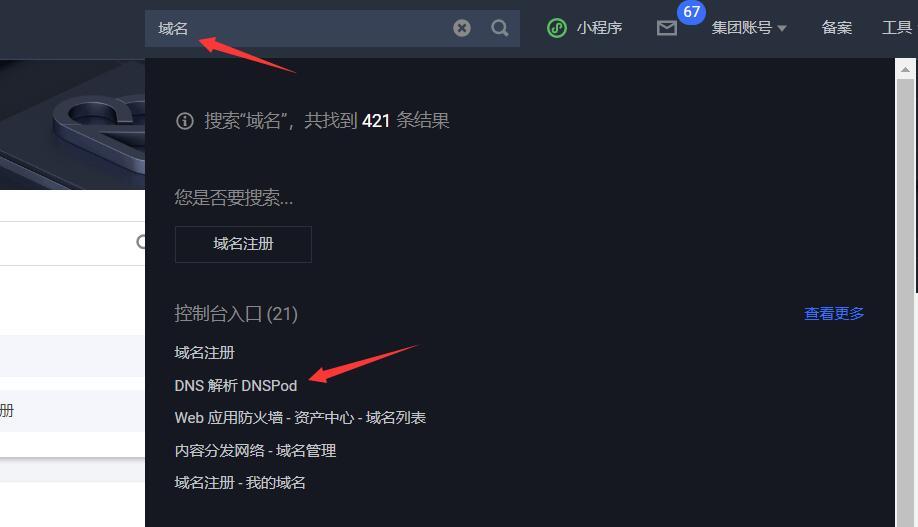
Task: Clear the search box with the X icon
Action: click(462, 28)
